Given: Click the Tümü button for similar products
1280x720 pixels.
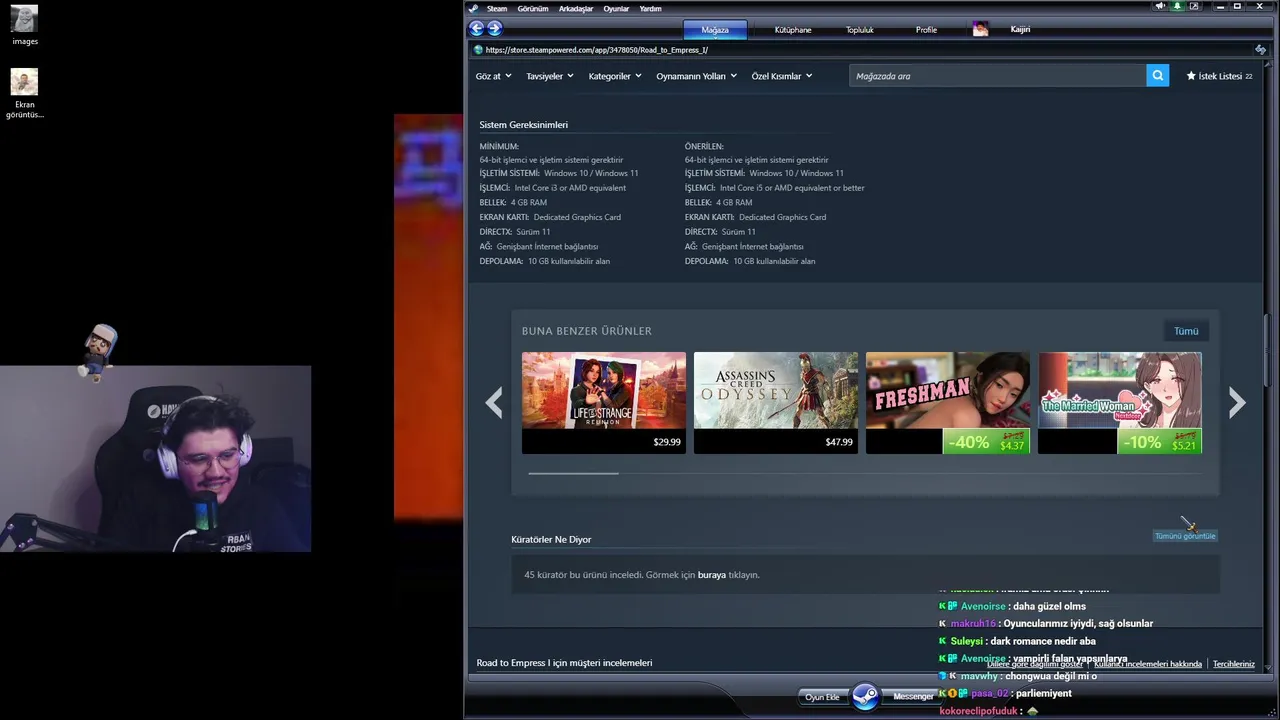Looking at the screenshot, I should click(1186, 331).
